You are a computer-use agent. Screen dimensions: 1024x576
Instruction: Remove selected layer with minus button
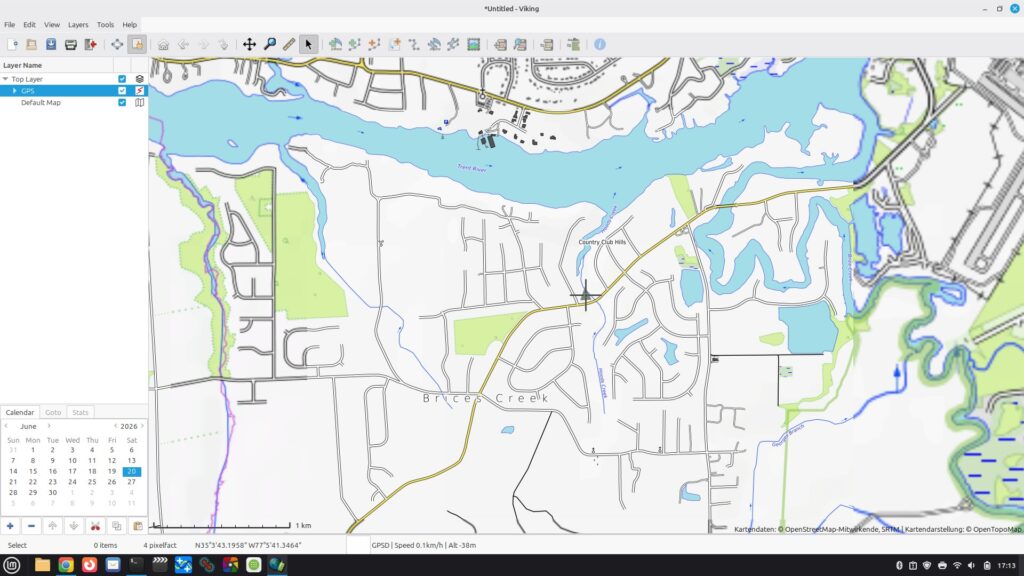tap(31, 526)
